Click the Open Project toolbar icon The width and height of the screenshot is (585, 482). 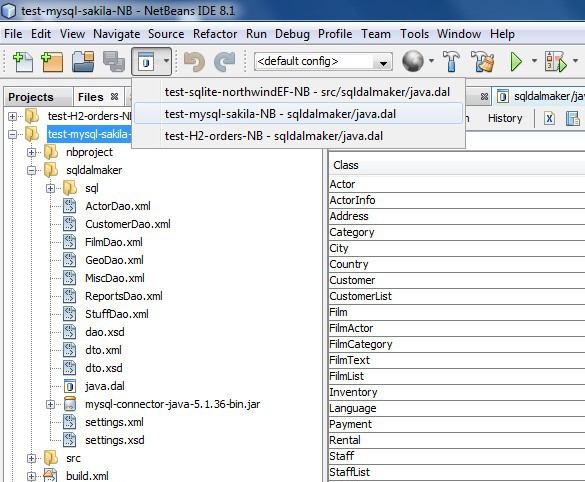click(82, 62)
